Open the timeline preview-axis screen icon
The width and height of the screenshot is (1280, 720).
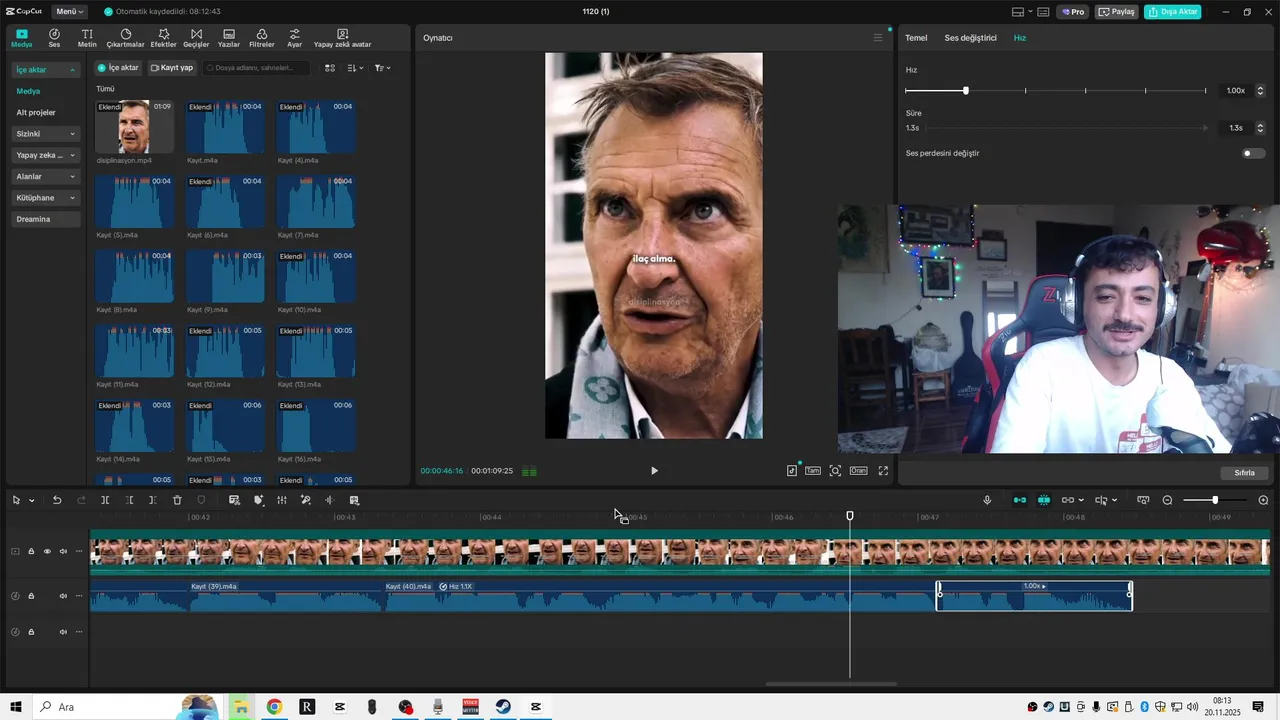(1143, 500)
